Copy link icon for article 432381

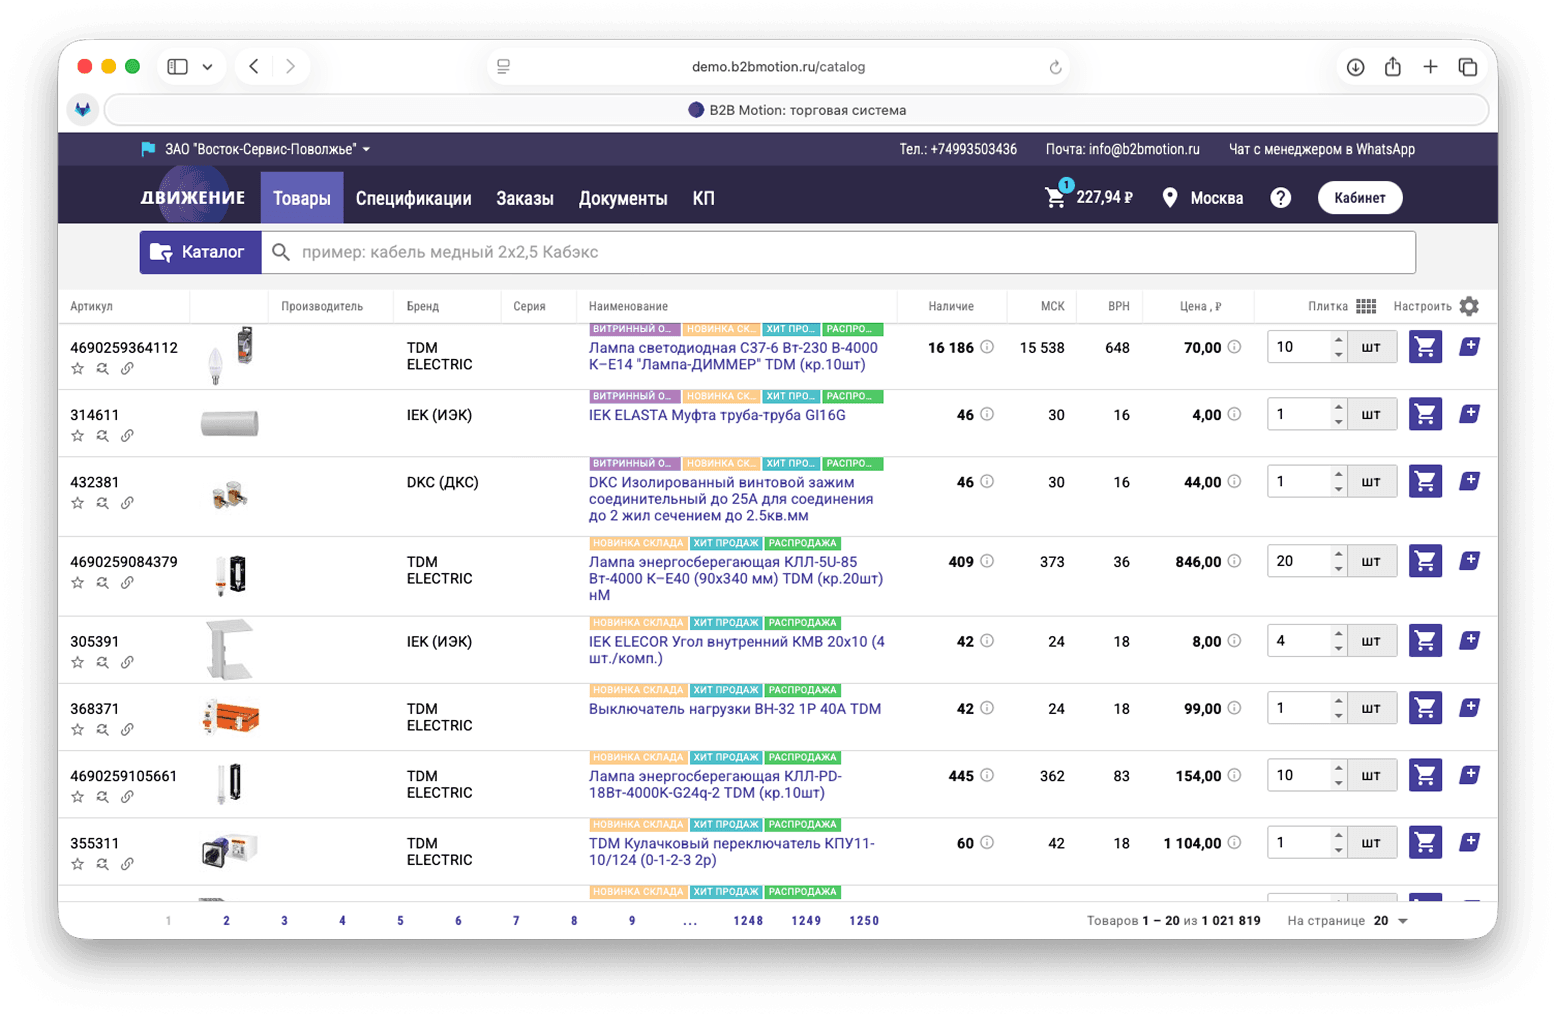[127, 503]
